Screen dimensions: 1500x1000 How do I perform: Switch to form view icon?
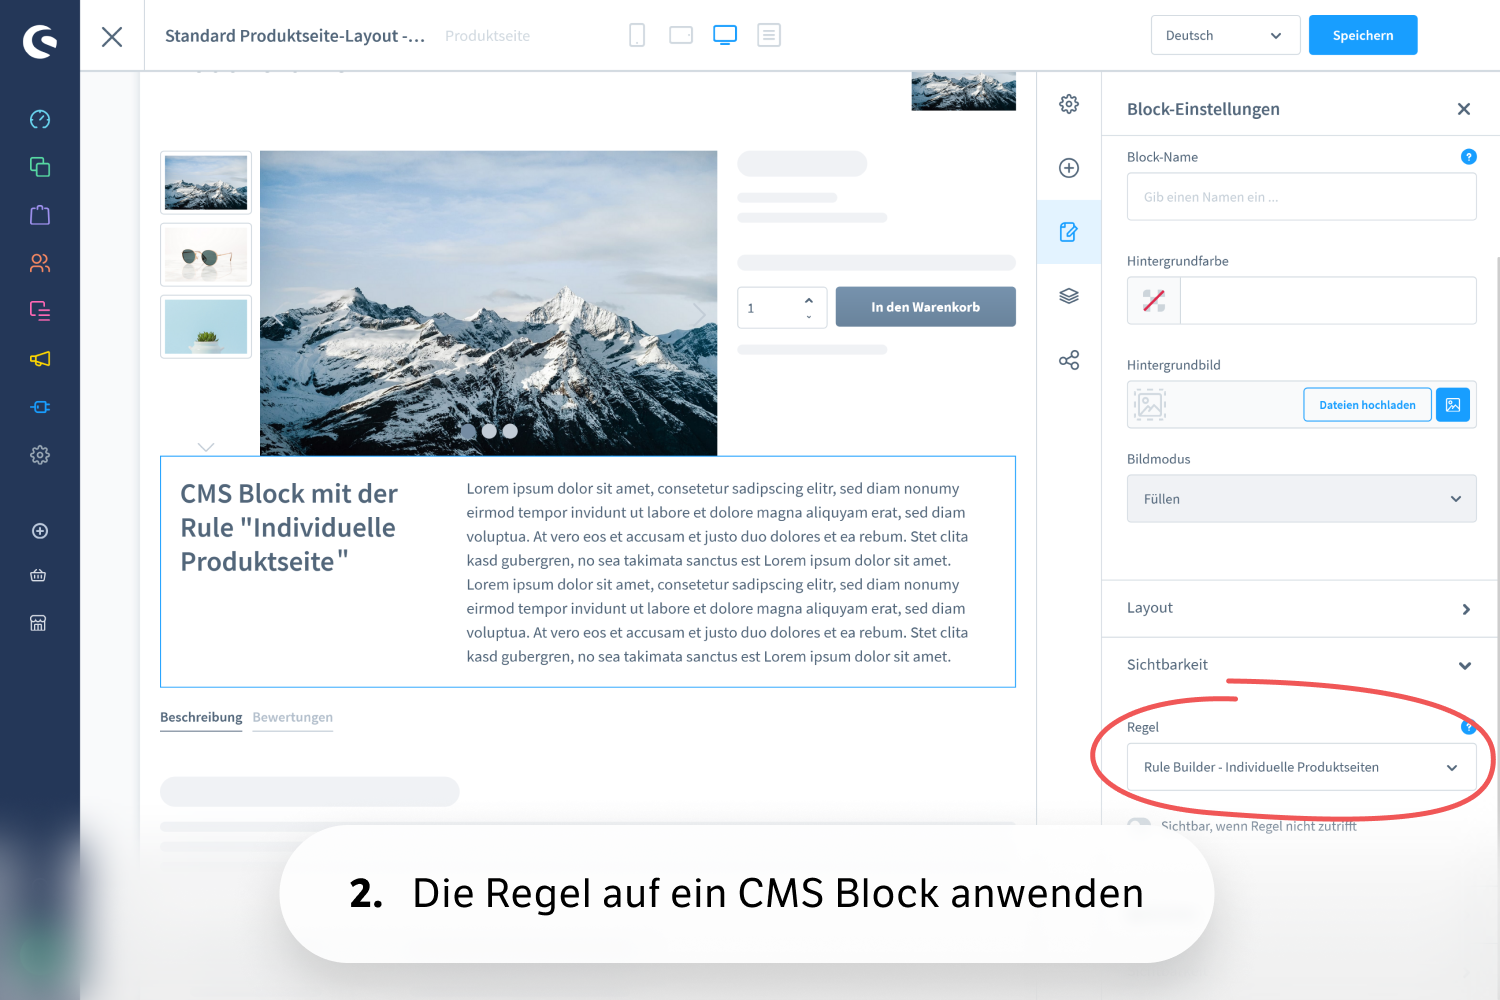[x=769, y=35]
